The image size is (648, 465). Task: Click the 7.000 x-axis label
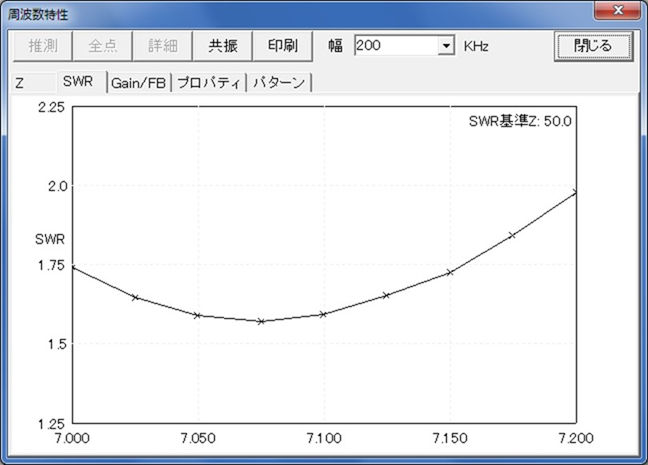click(x=72, y=438)
